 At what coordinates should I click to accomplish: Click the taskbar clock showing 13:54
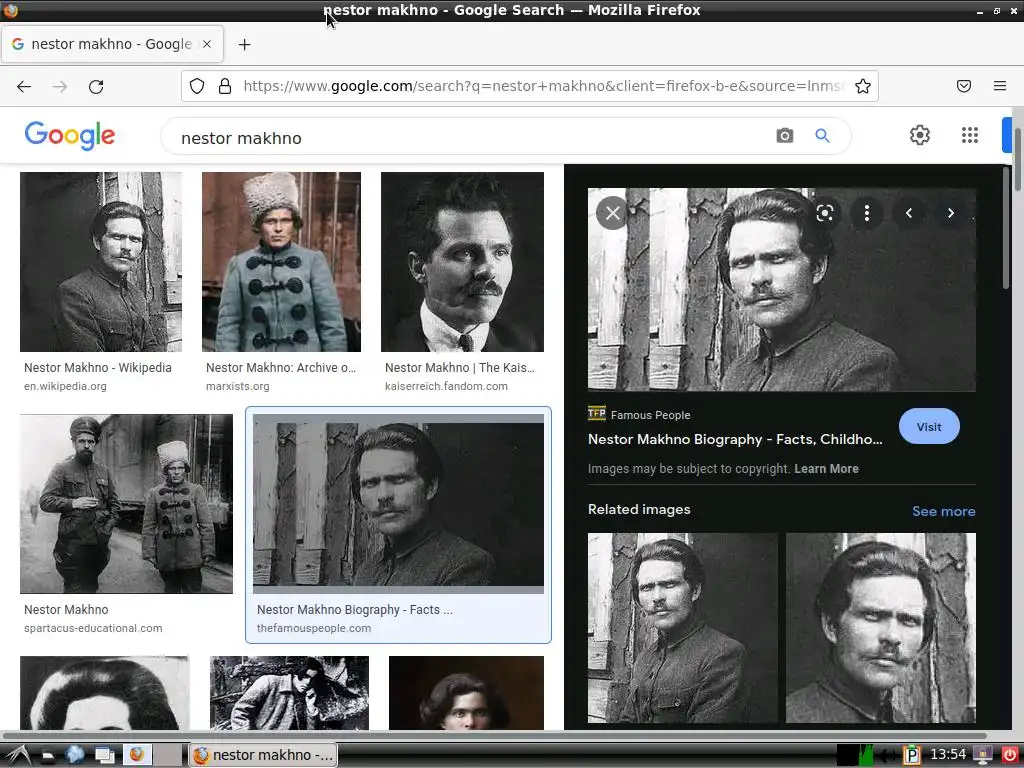948,755
